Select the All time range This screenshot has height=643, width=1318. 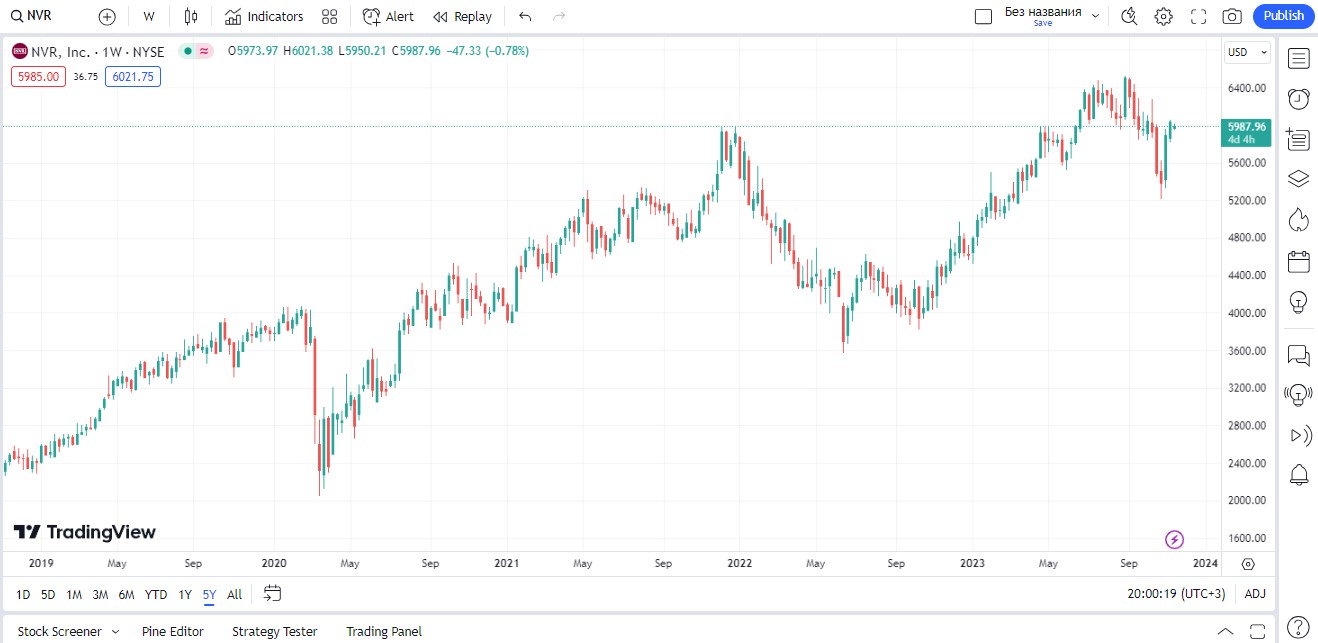click(234, 594)
